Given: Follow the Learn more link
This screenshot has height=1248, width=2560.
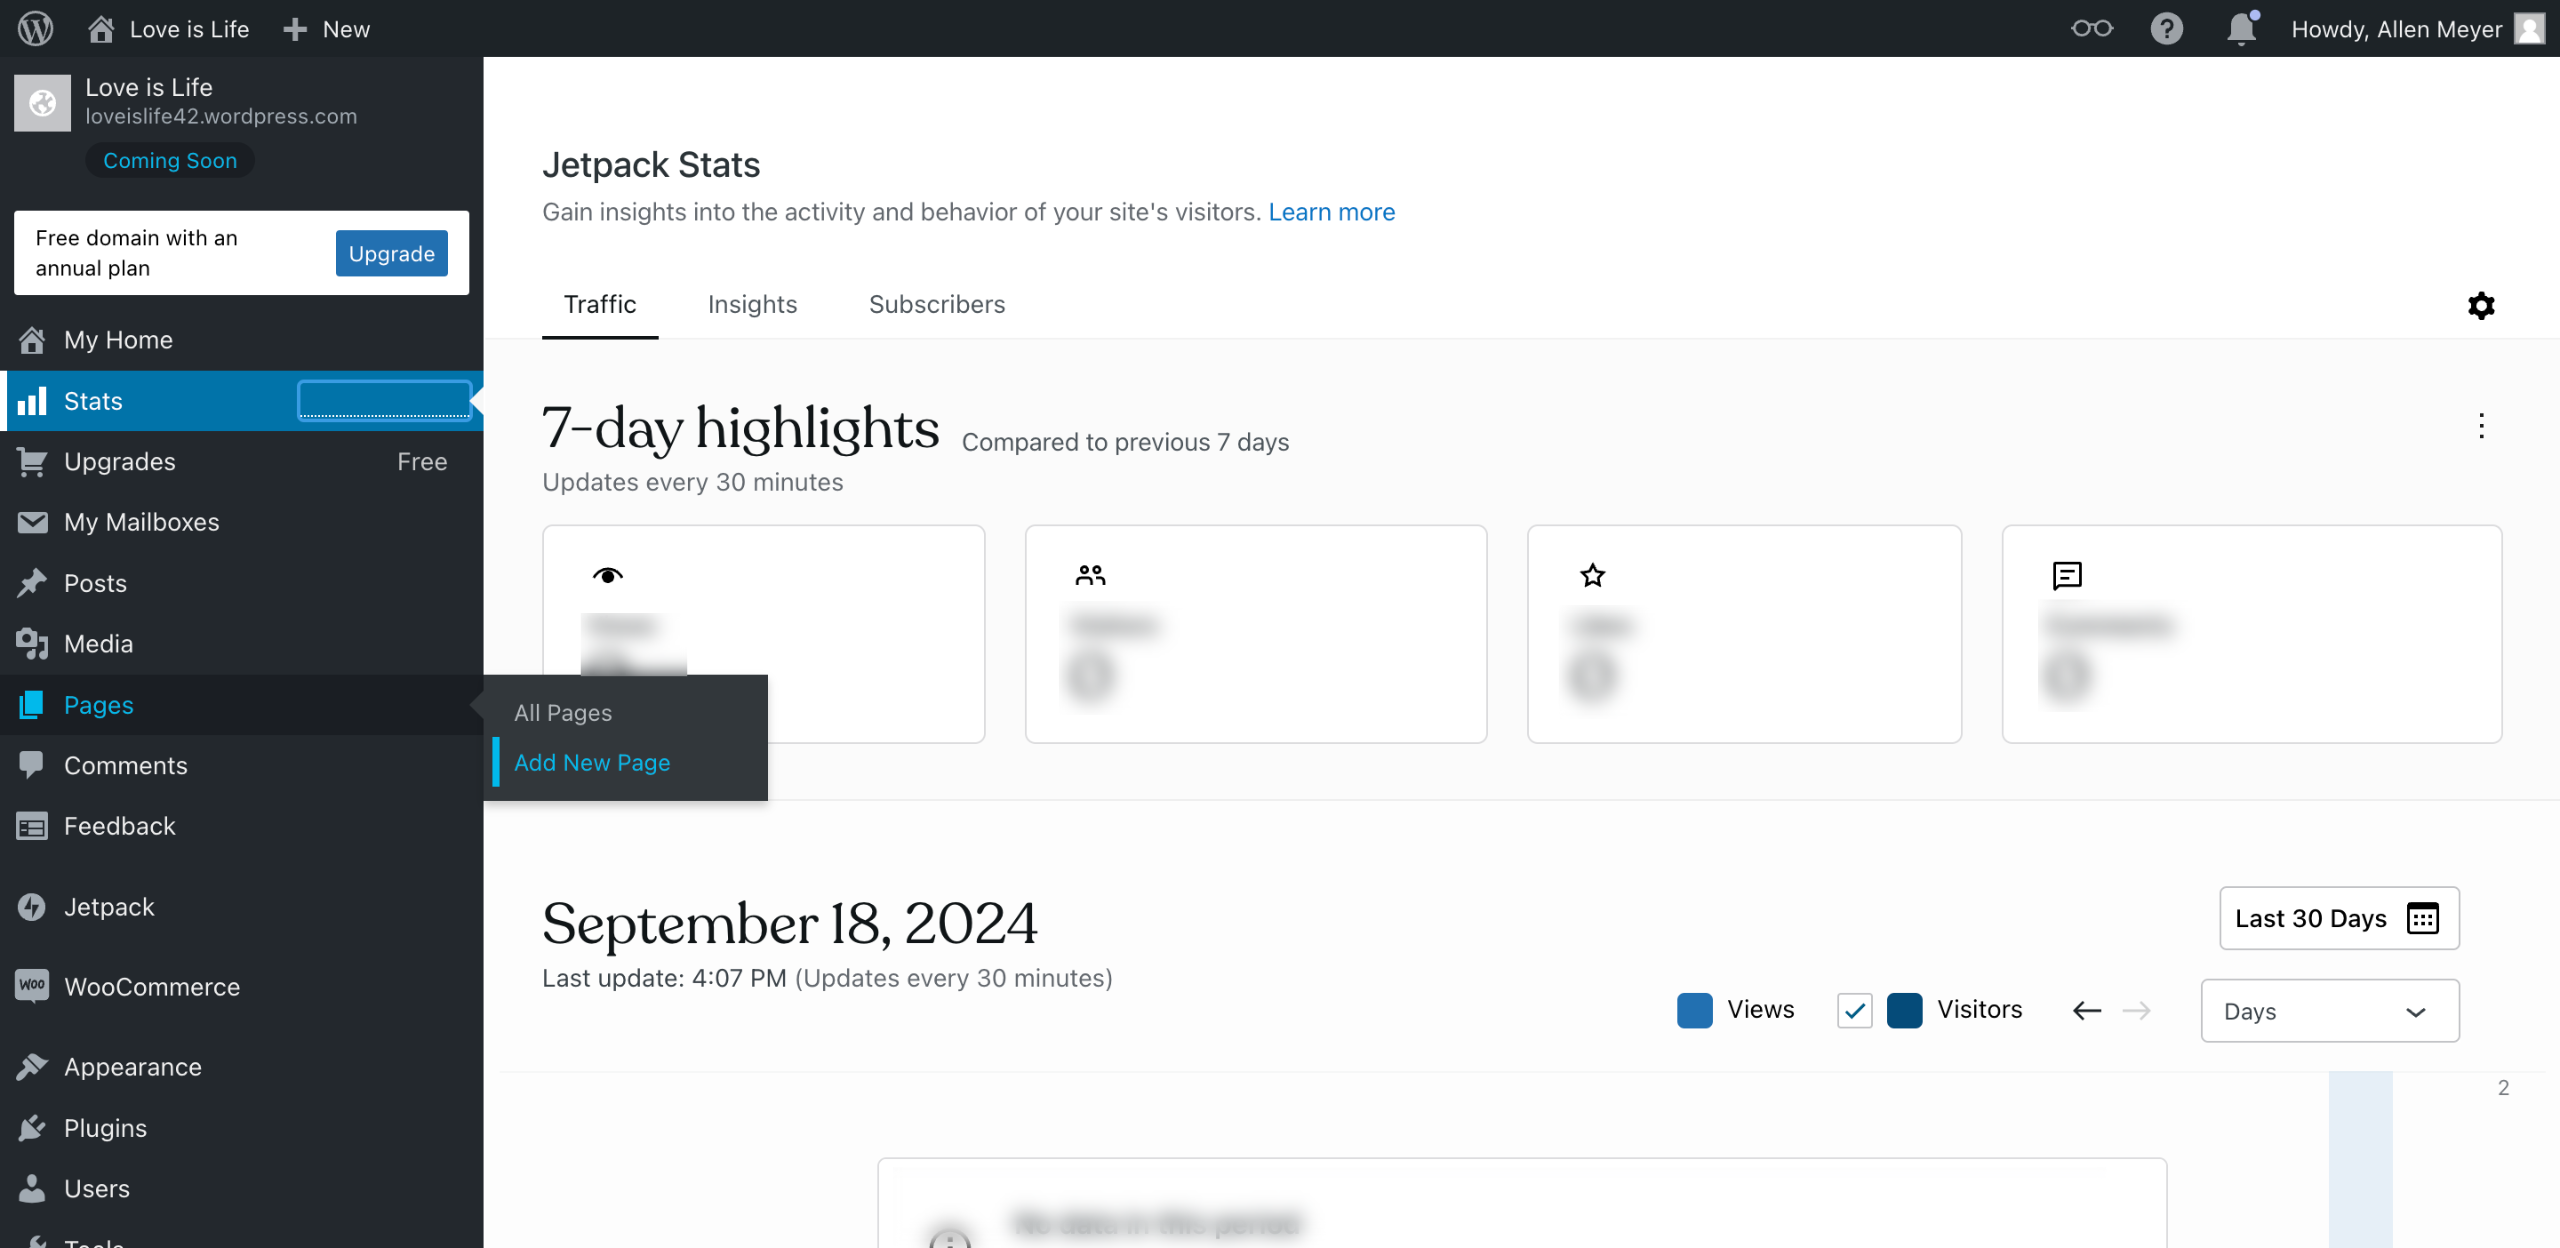Looking at the screenshot, I should click(1331, 212).
